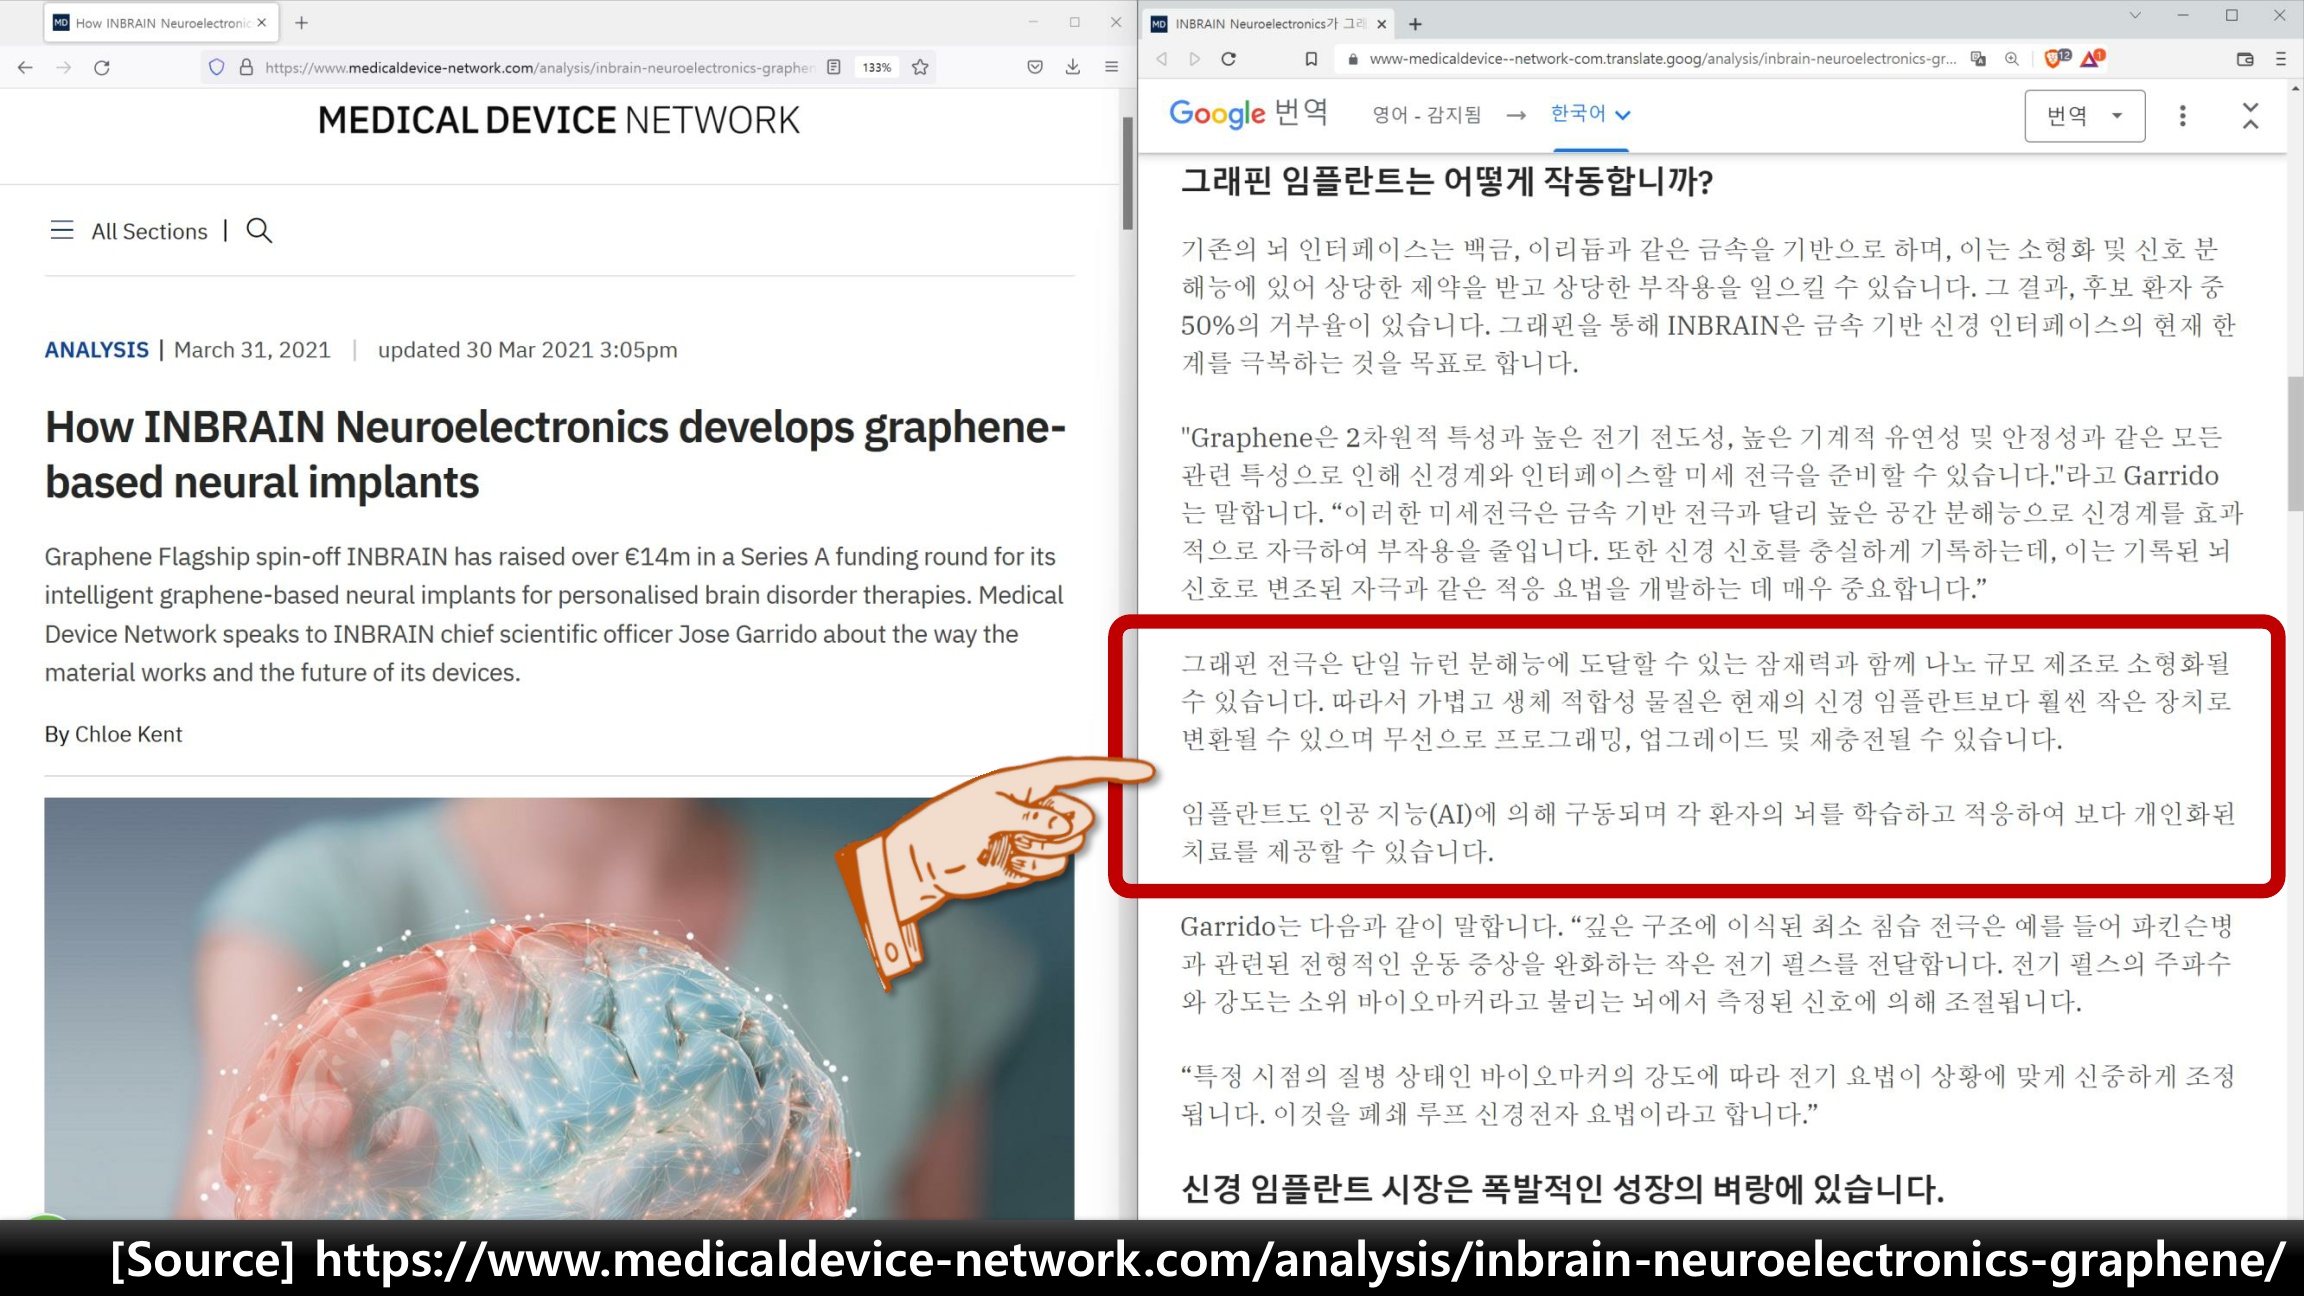Collapse Google Translate toolbar chevrons
Viewport: 2304px width, 1296px height.
tap(2250, 116)
